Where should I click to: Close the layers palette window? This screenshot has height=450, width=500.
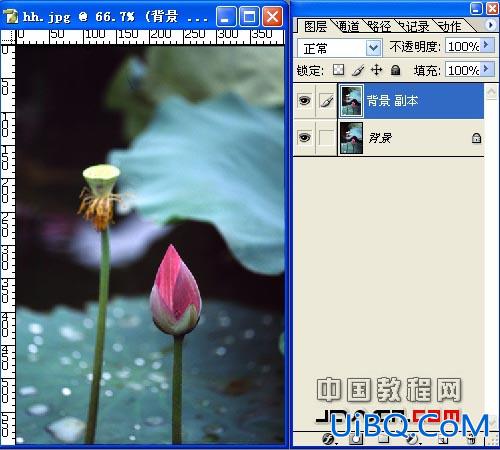(492, 8)
